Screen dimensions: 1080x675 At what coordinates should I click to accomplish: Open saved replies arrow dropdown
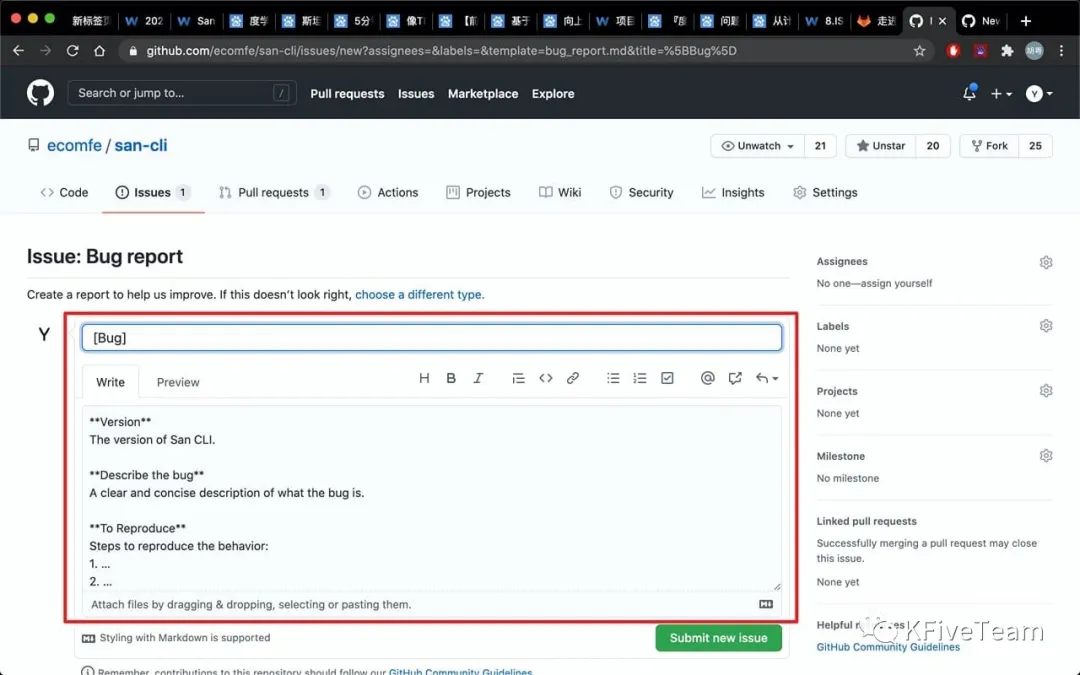pyautogui.click(x=767, y=378)
